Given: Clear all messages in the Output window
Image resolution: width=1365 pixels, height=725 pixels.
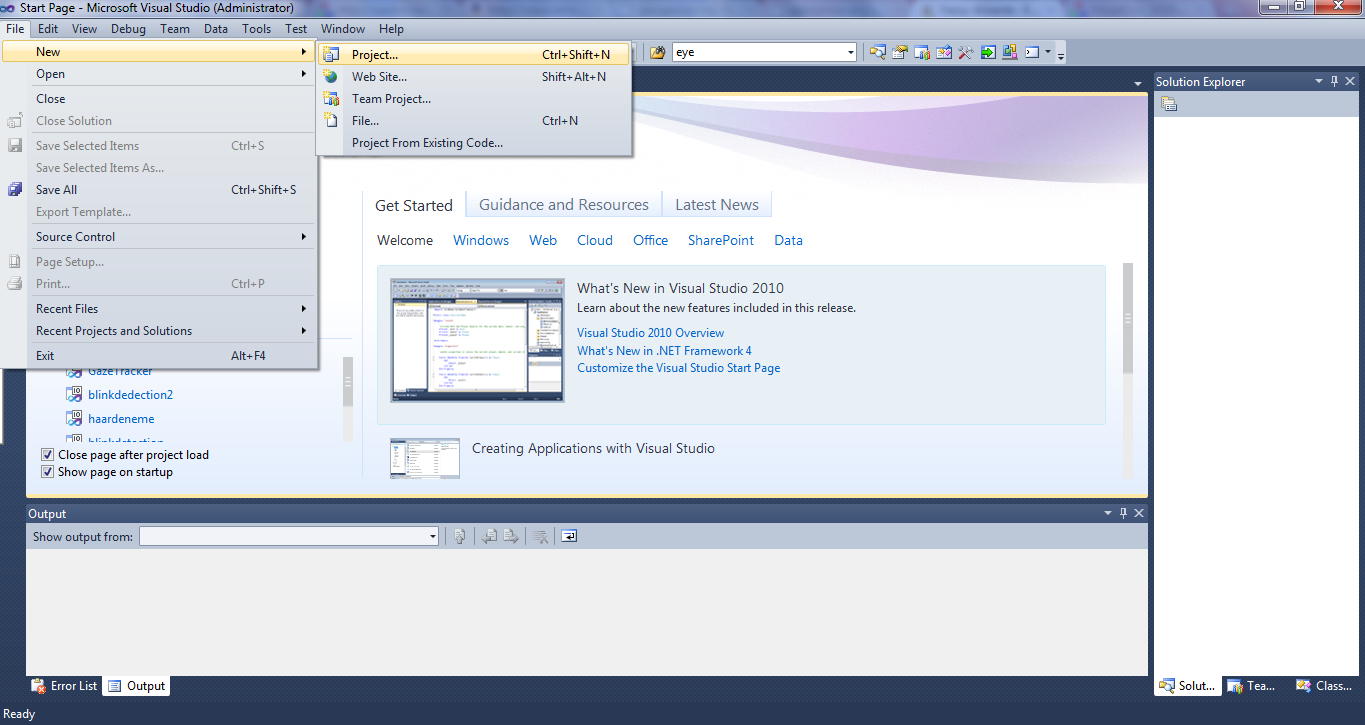Looking at the screenshot, I should click(540, 536).
